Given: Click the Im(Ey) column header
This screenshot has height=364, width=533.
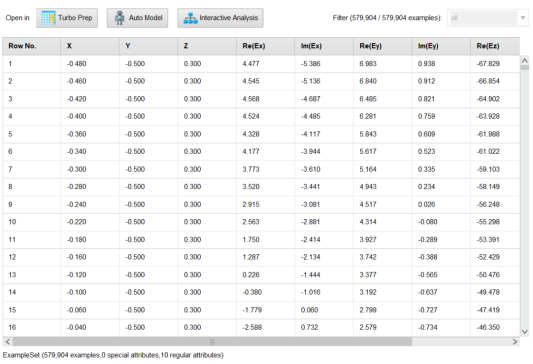Looking at the screenshot, I should (441, 46).
